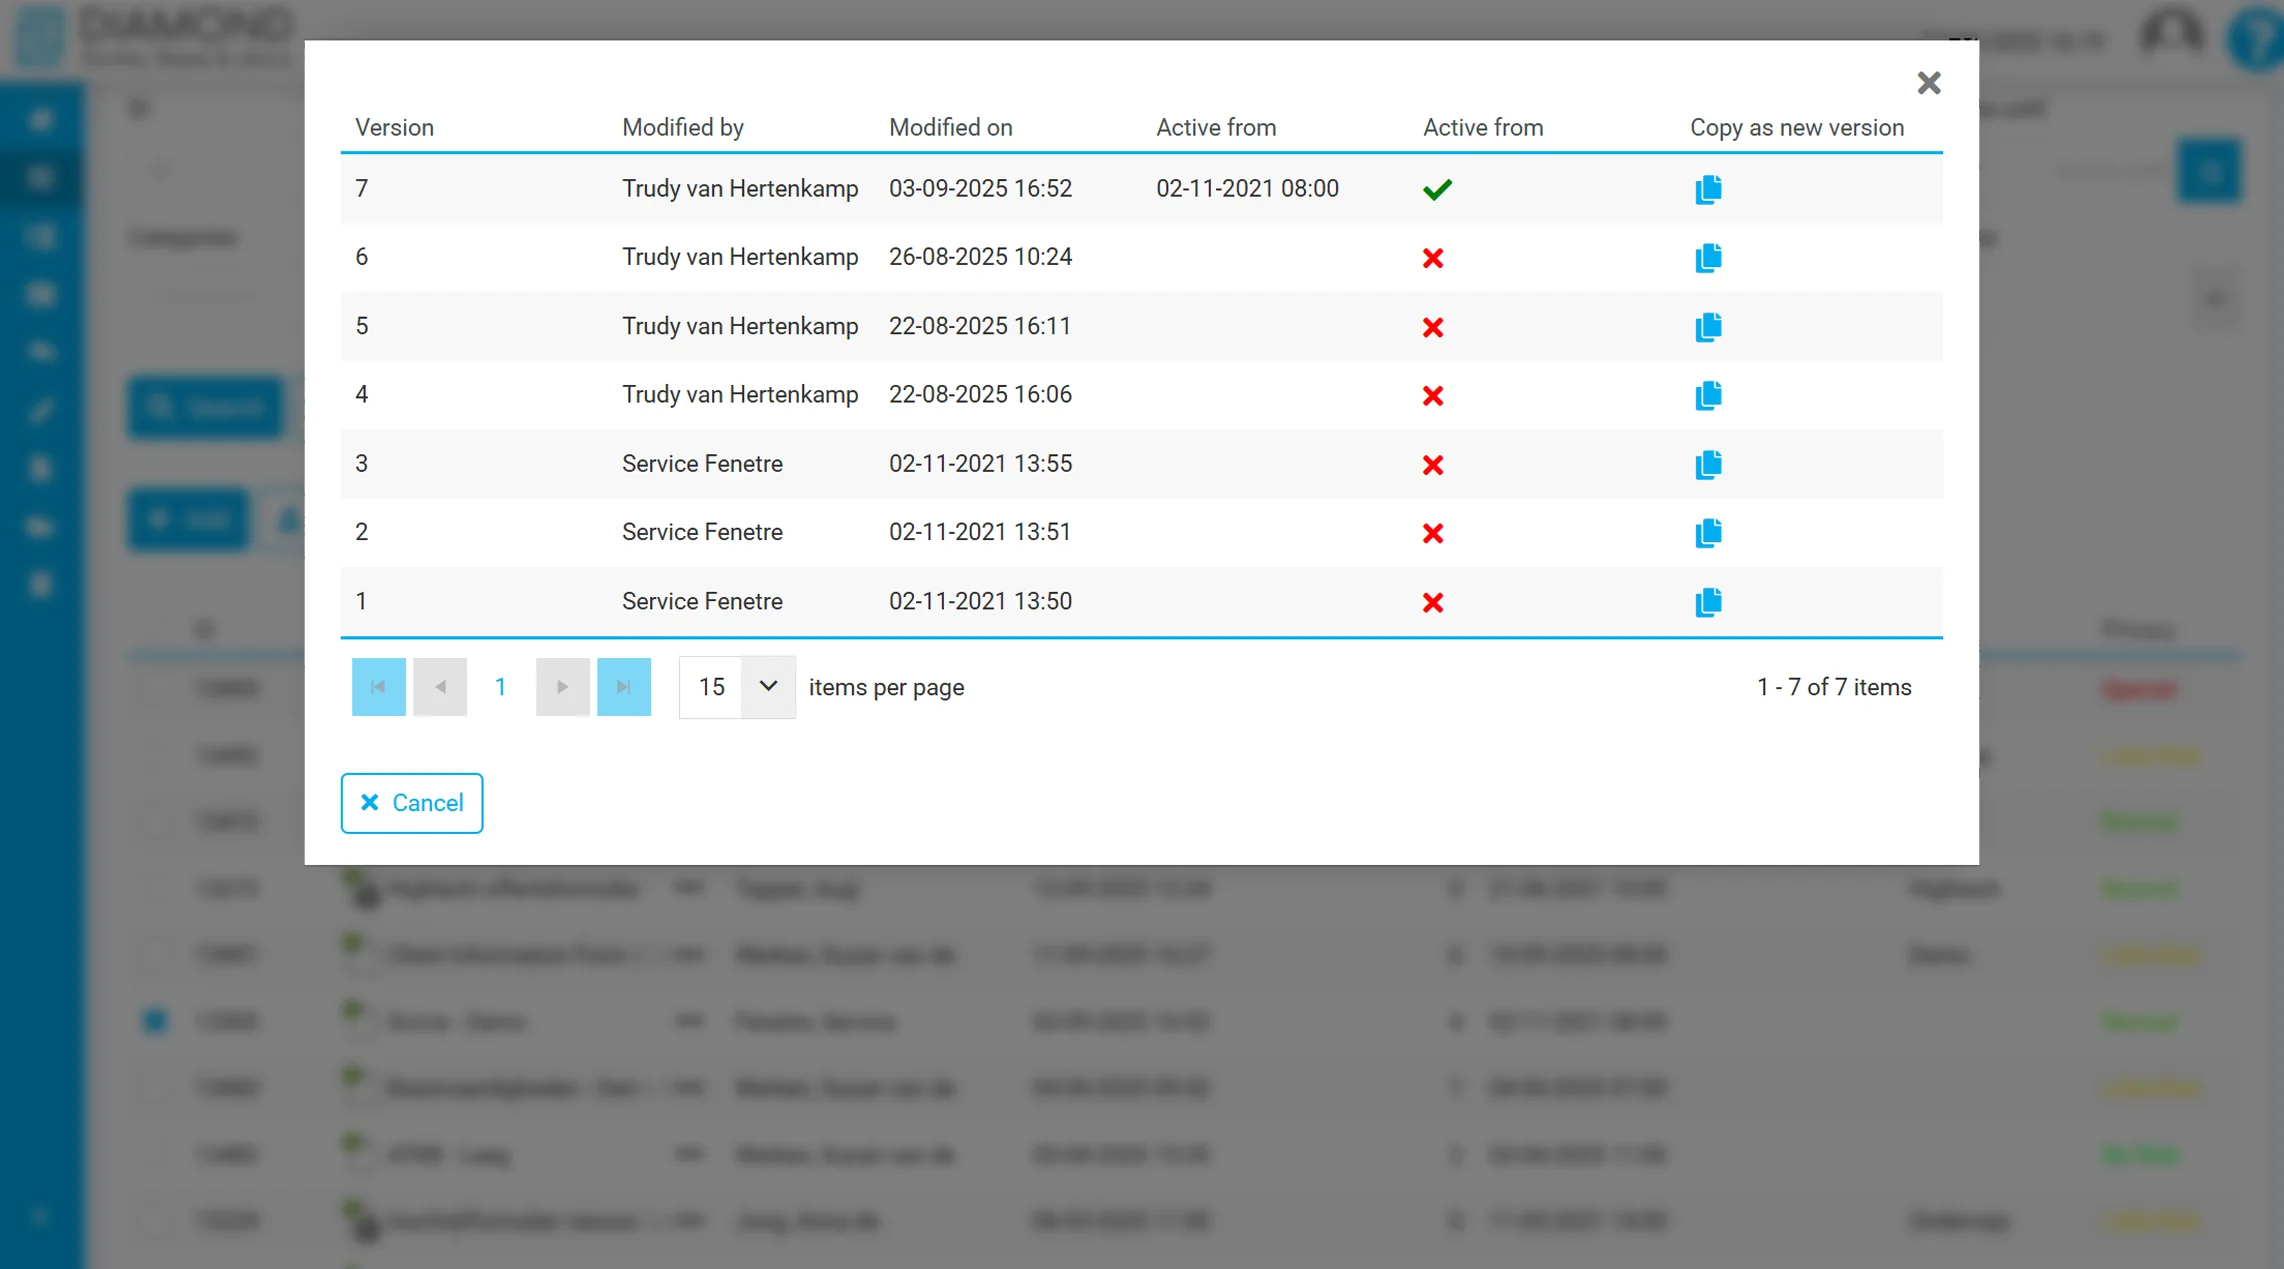Select the blue radio button in the results row
Viewport: 2284px width, 1269px height.
tap(154, 1021)
